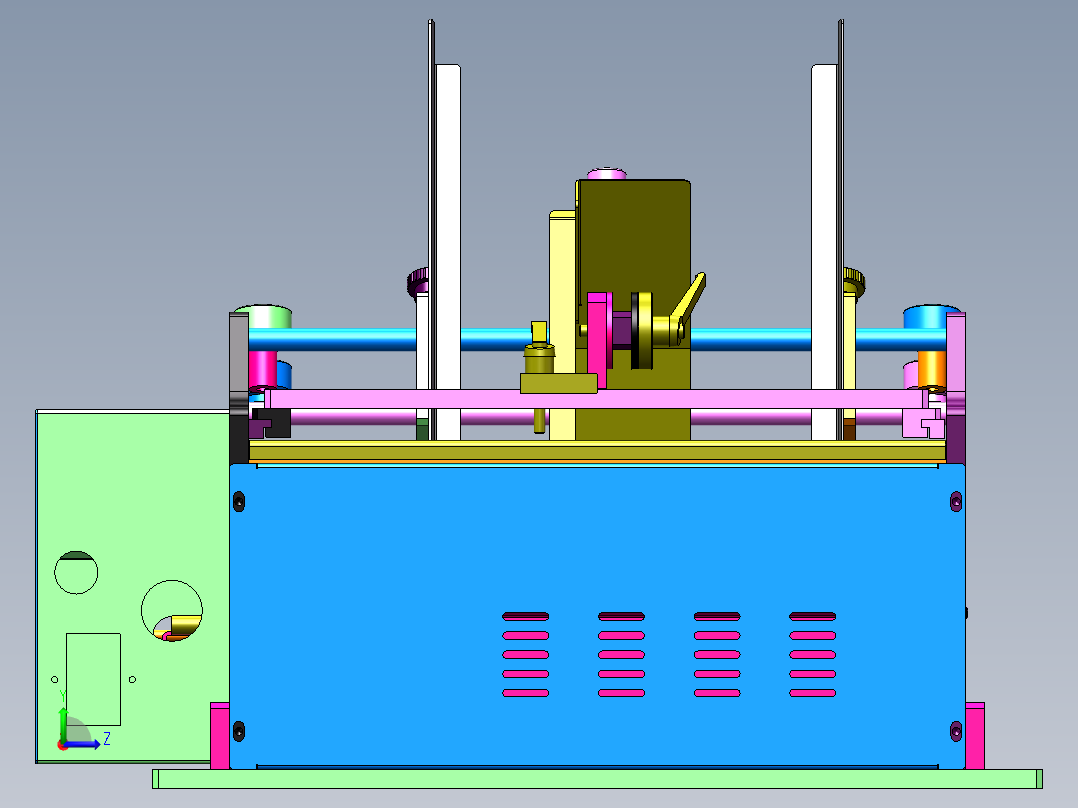
Task: Select the light pink horizontal crossbar
Action: pyautogui.click(x=597, y=399)
